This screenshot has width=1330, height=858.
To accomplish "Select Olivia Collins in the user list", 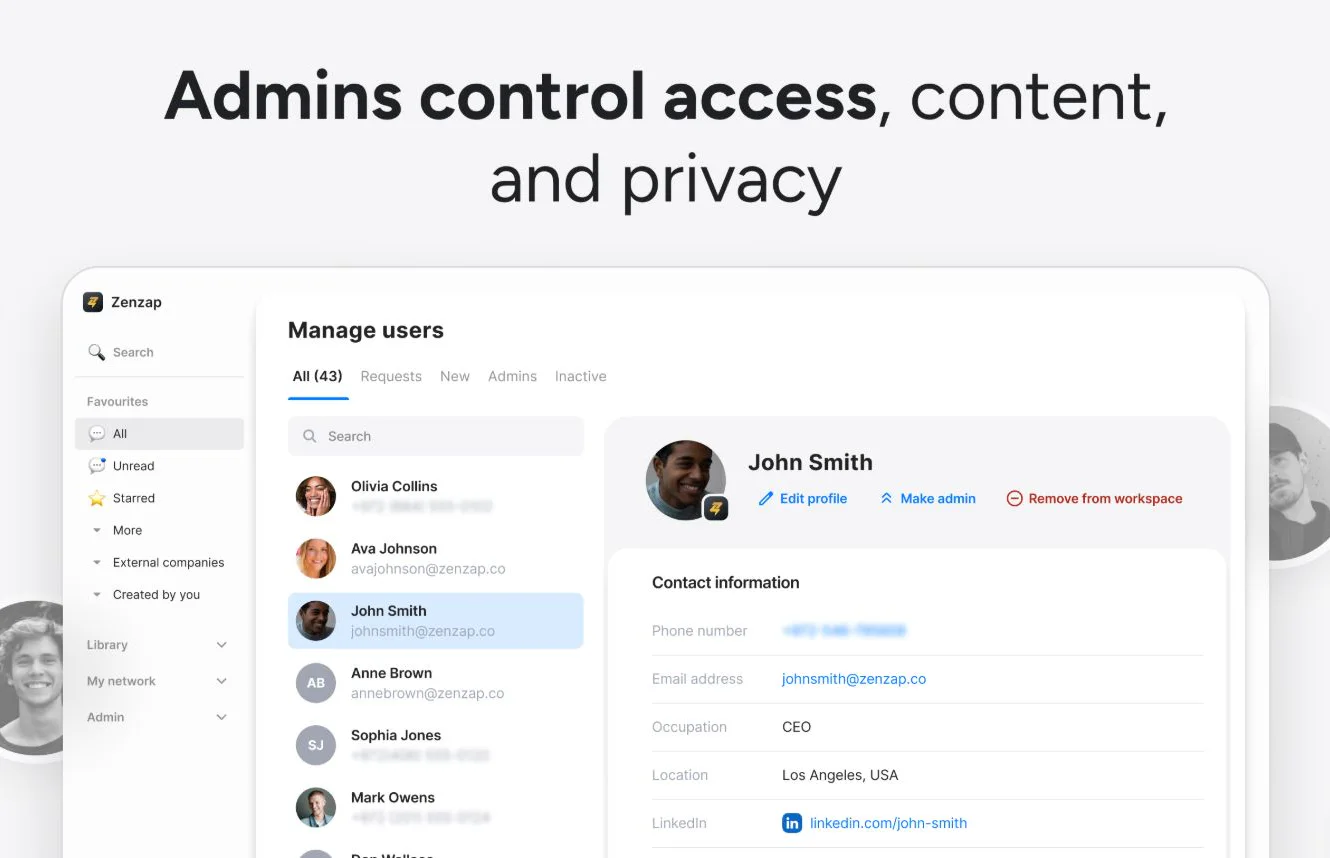I will (435, 496).
